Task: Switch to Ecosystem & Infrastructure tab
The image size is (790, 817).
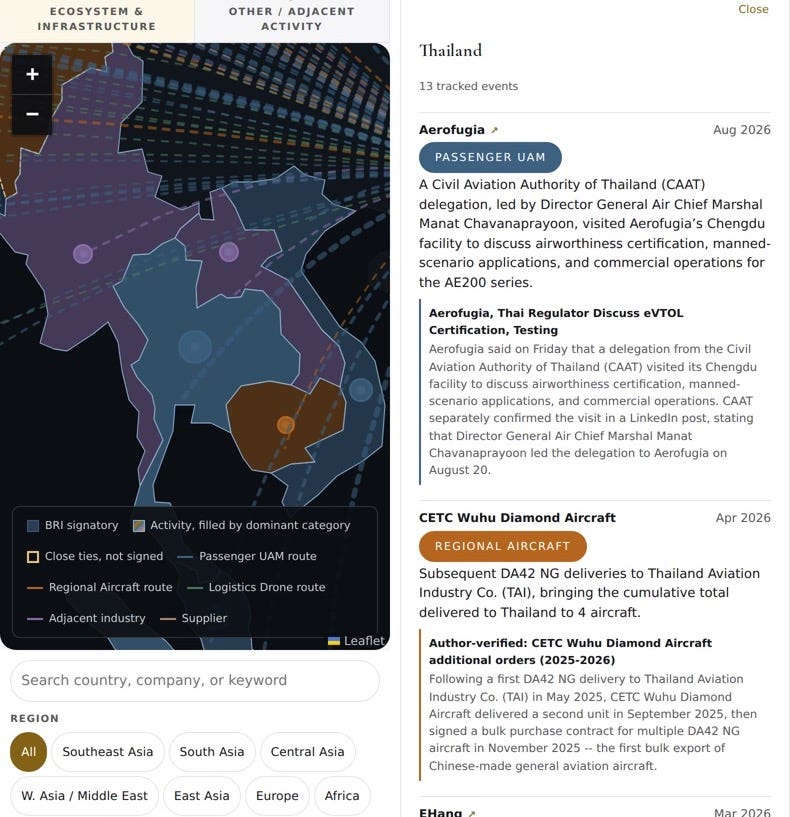Action: [x=97, y=19]
